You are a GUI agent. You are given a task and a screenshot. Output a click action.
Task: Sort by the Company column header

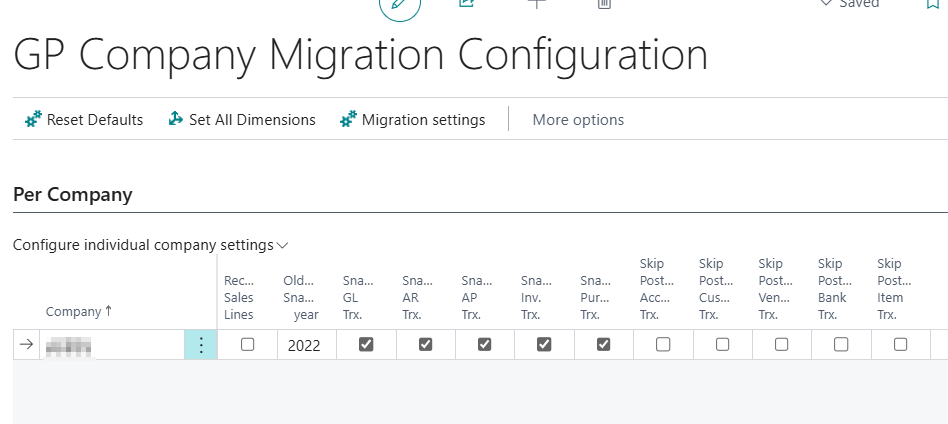click(78, 311)
